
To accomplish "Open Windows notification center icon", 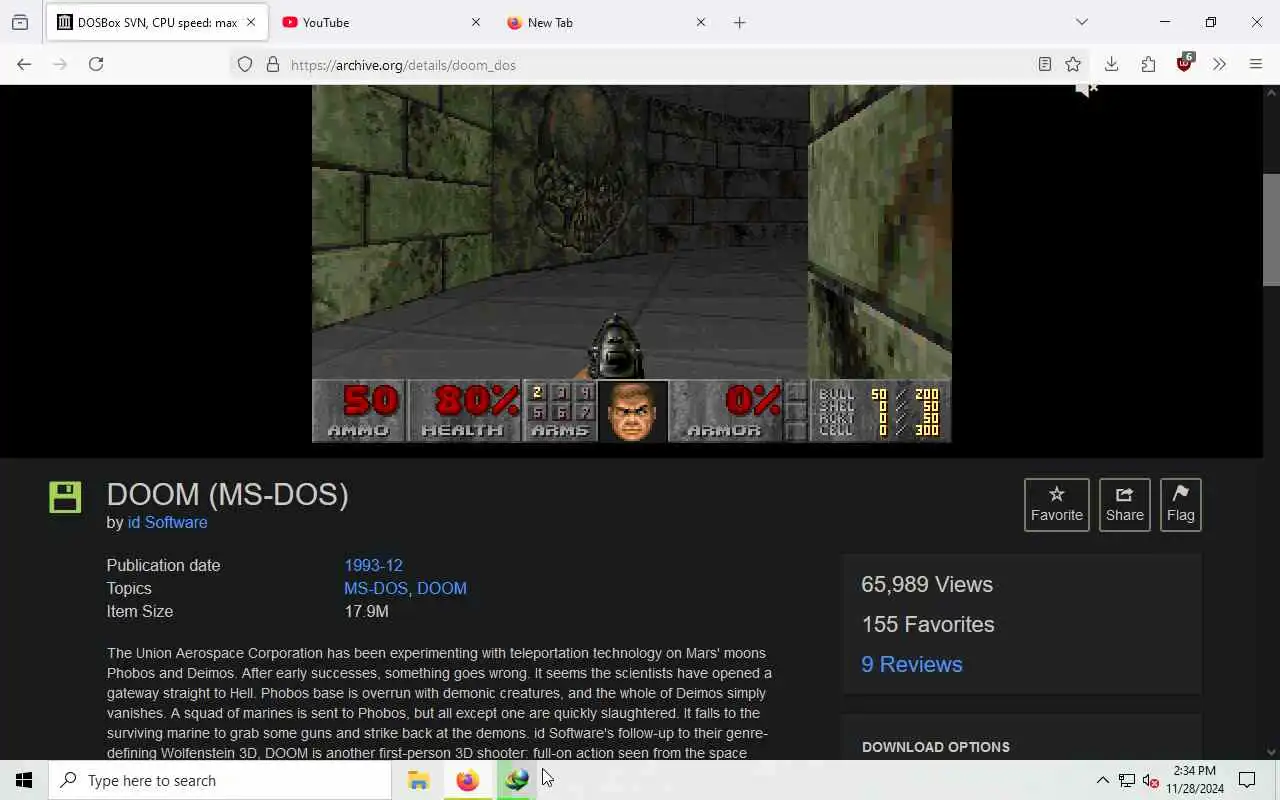I will [1247, 780].
